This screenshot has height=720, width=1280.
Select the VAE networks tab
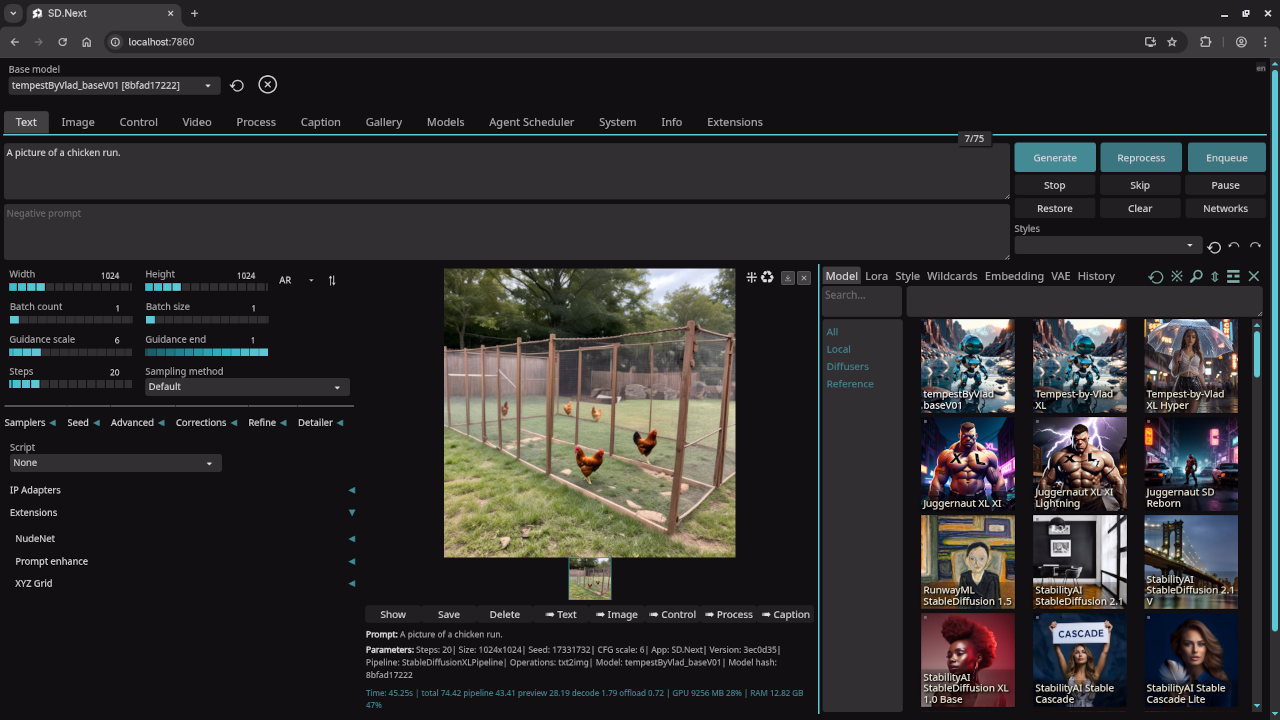tap(1060, 276)
